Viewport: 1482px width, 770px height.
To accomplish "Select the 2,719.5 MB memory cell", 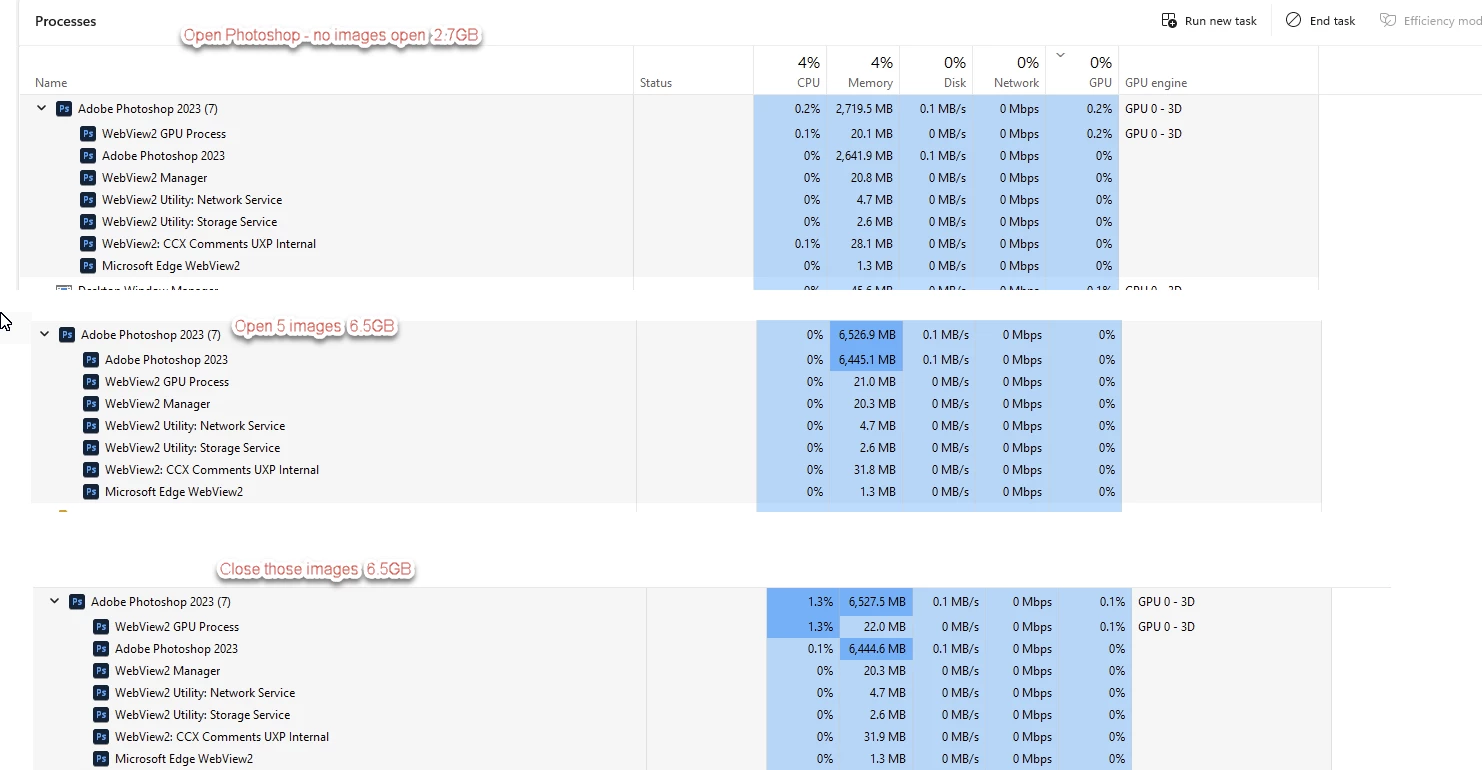I will [864, 109].
